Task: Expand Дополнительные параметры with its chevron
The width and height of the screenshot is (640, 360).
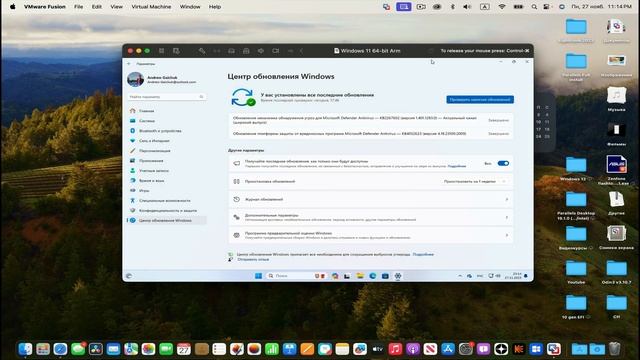Action: coord(507,218)
